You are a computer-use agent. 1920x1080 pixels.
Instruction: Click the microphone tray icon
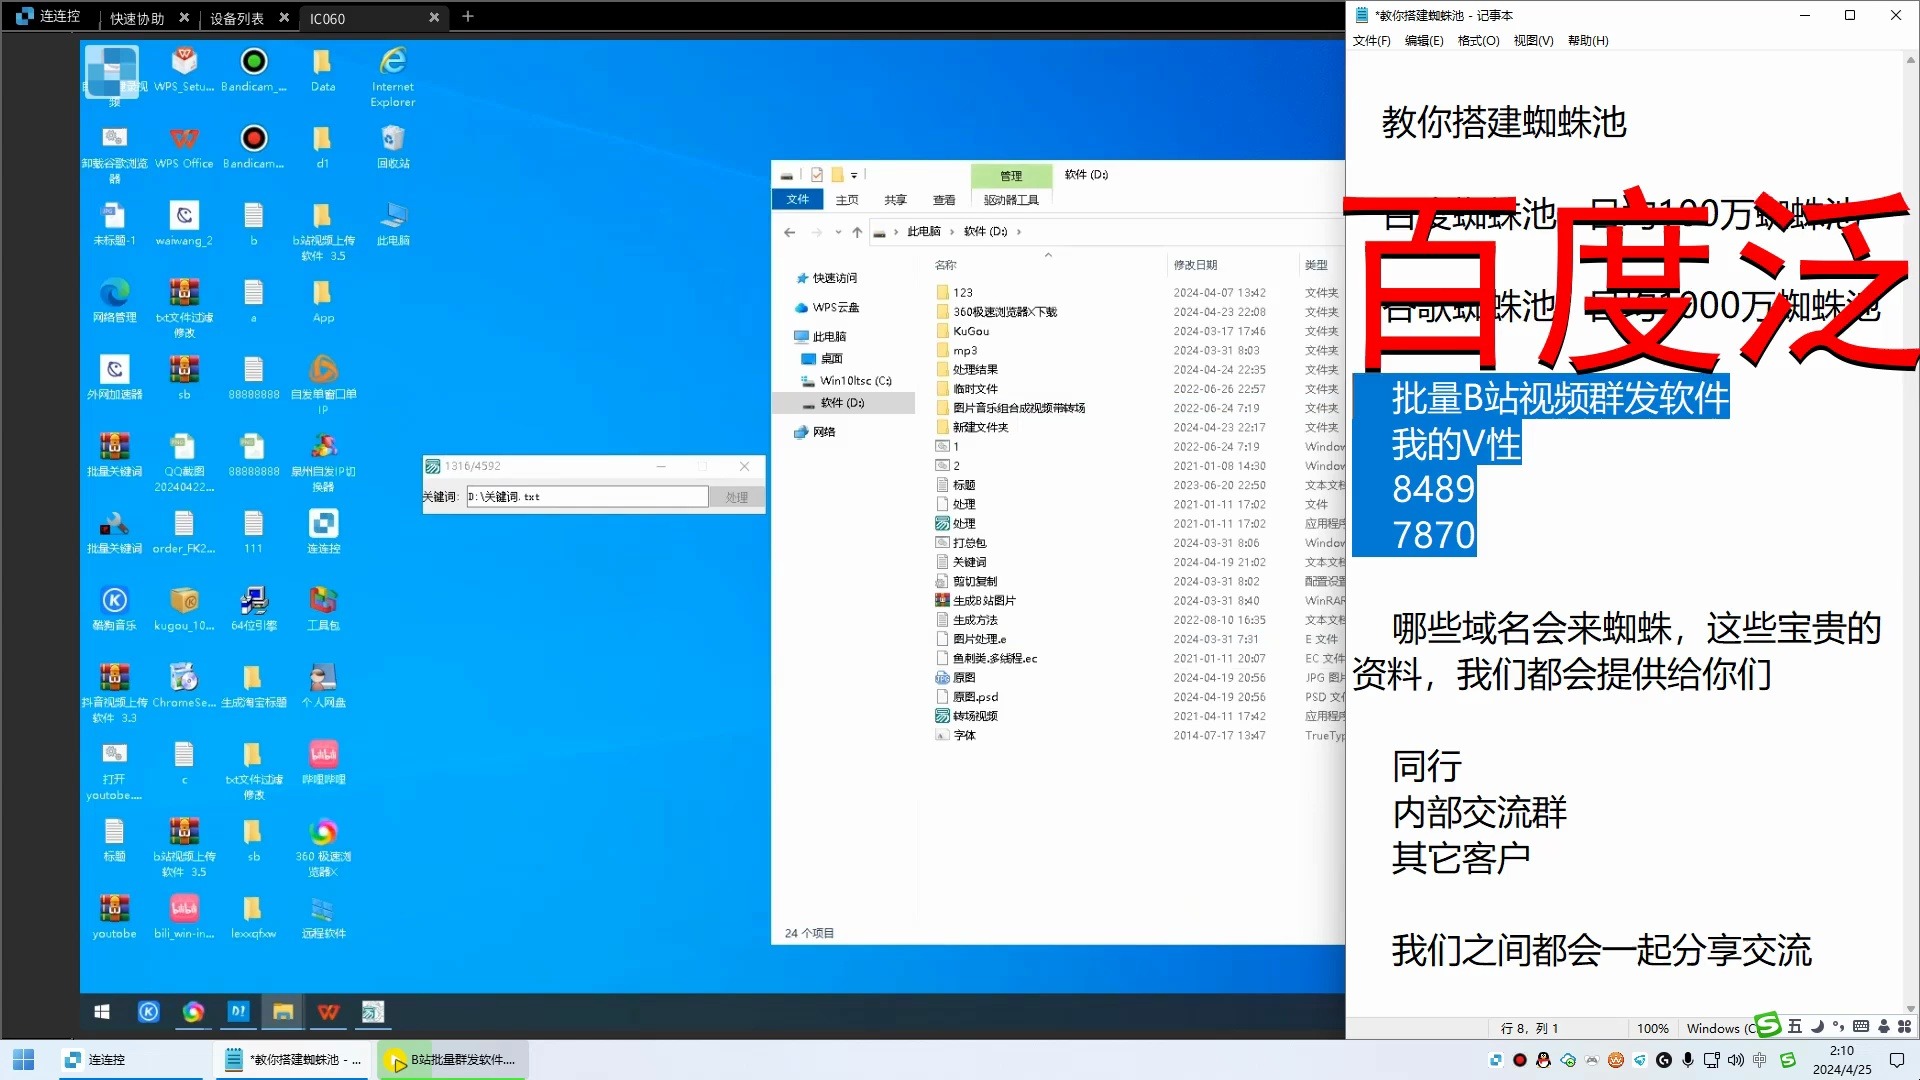tap(1688, 1060)
